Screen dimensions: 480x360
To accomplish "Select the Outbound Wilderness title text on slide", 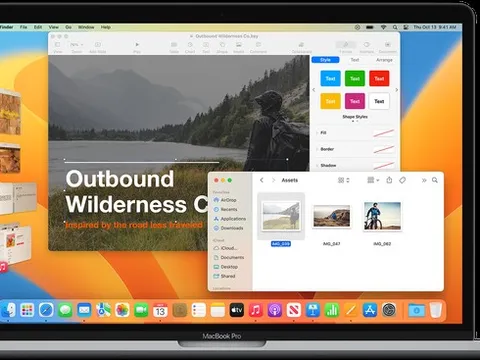I will 137,192.
